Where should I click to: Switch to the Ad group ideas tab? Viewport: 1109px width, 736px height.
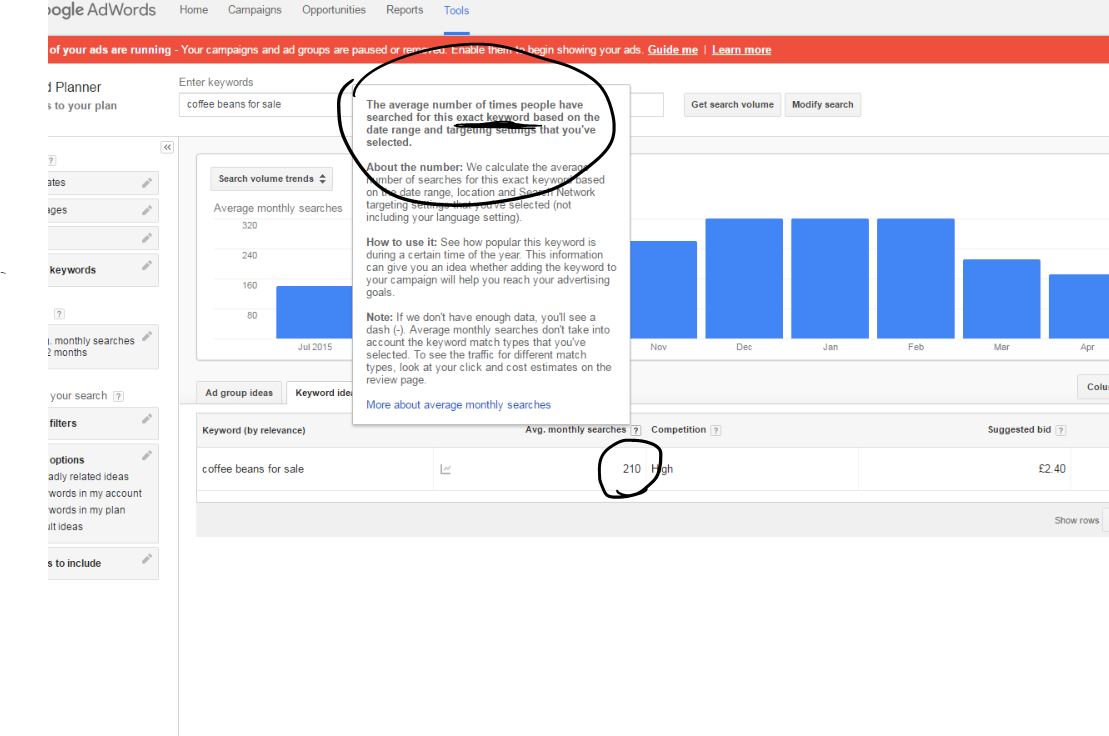pyautogui.click(x=239, y=393)
